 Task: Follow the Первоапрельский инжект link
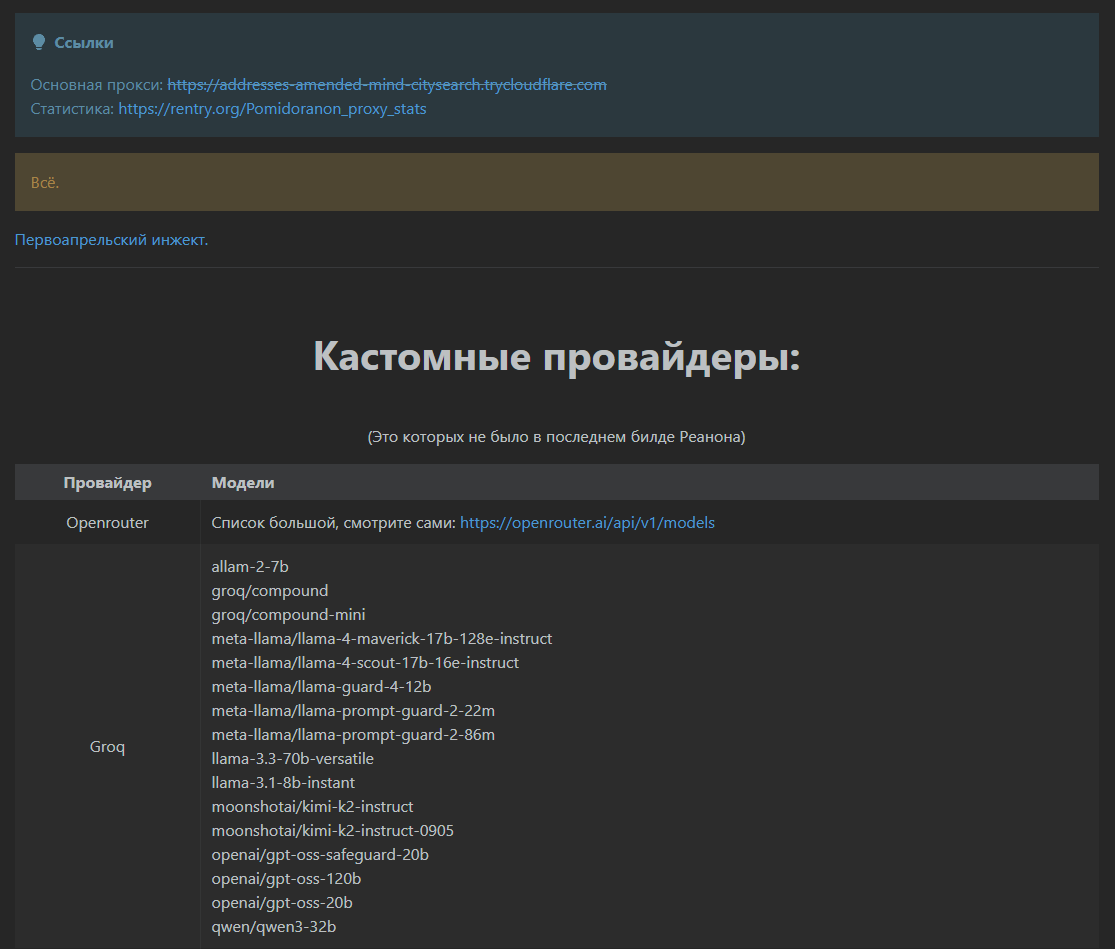pos(112,240)
